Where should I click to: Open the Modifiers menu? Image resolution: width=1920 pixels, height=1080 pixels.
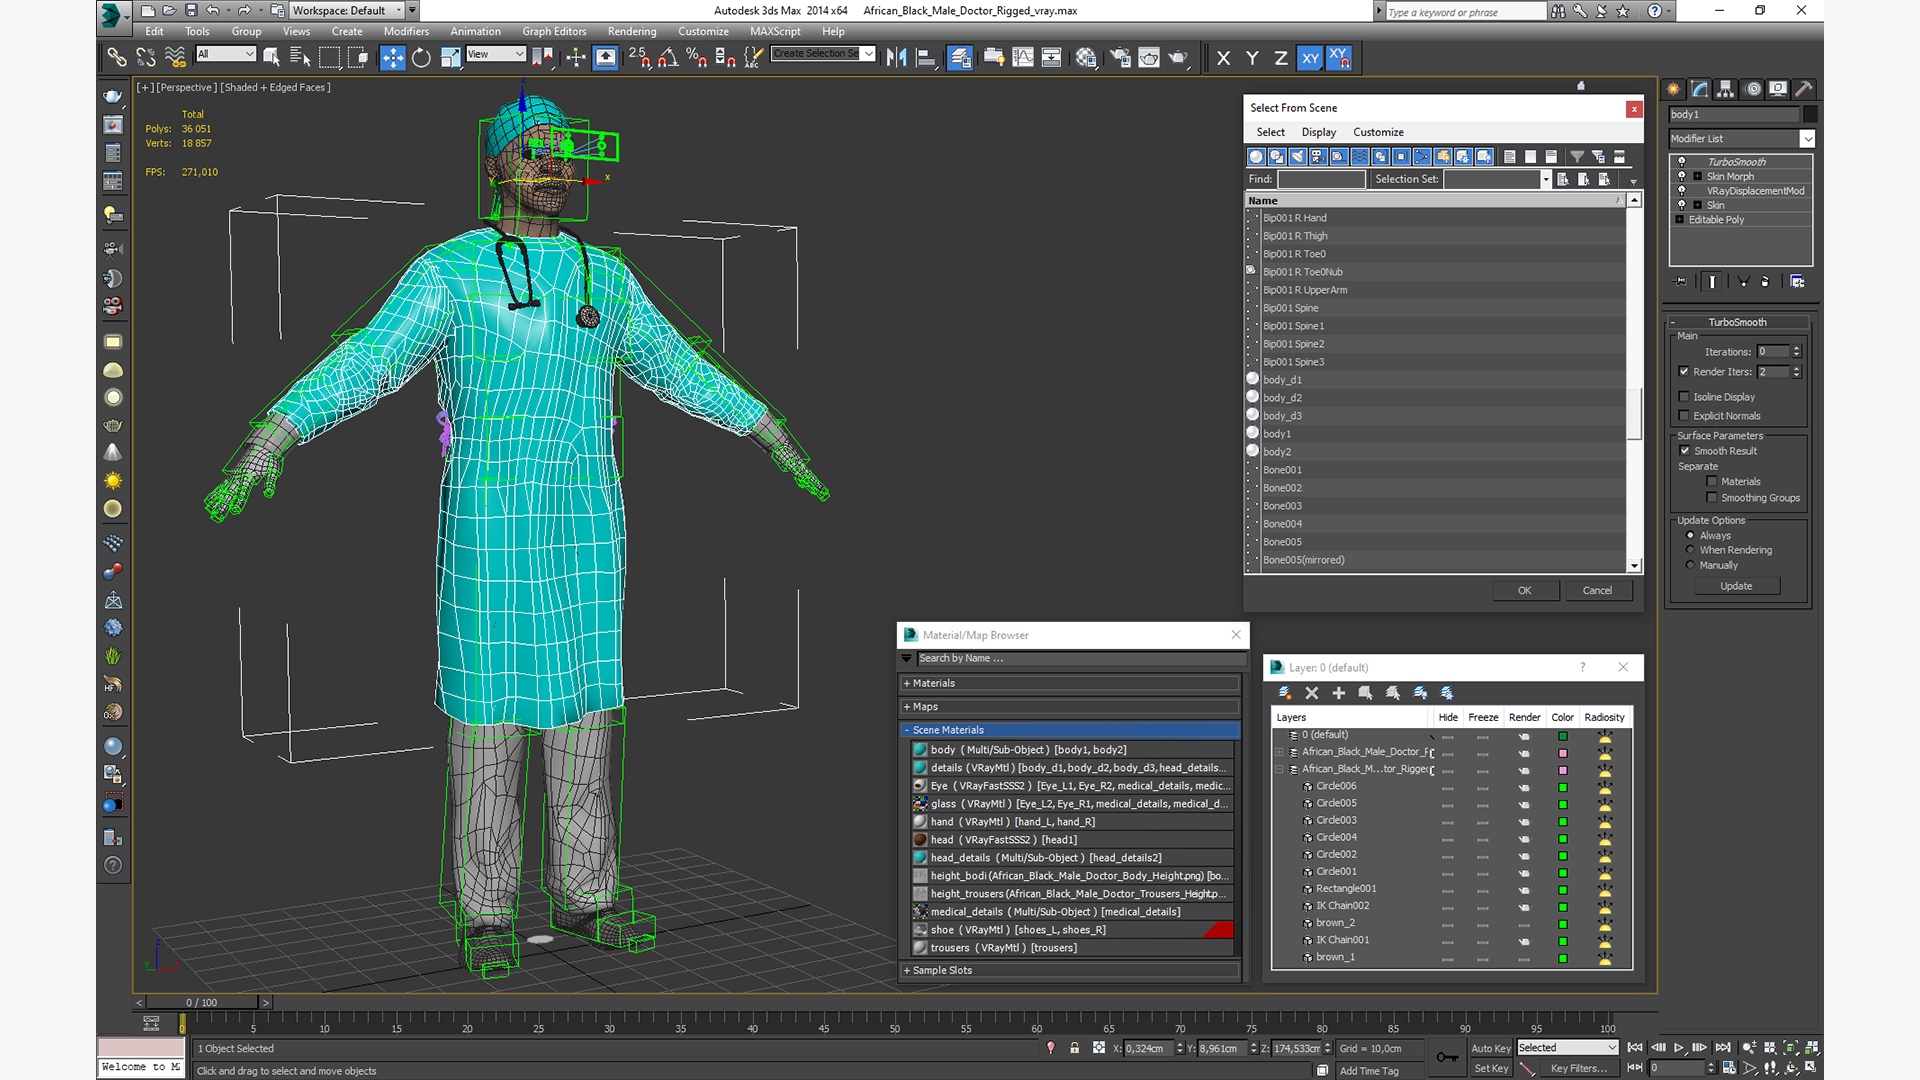point(406,31)
